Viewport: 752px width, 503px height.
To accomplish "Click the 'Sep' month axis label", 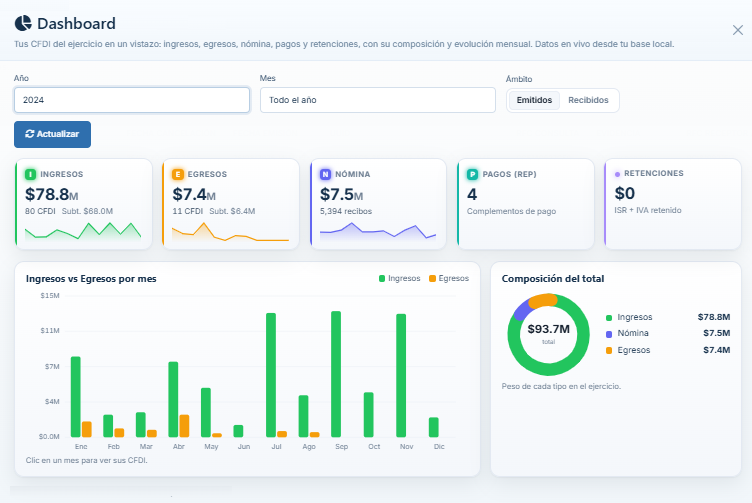I will (341, 446).
